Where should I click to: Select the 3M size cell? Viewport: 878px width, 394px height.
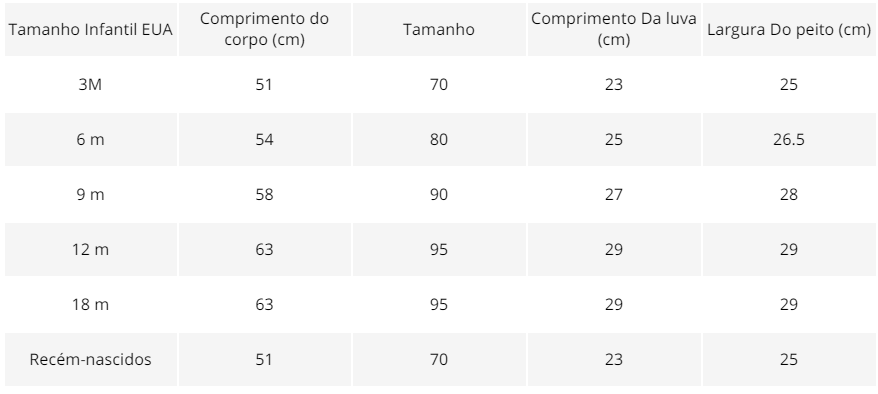[91, 85]
